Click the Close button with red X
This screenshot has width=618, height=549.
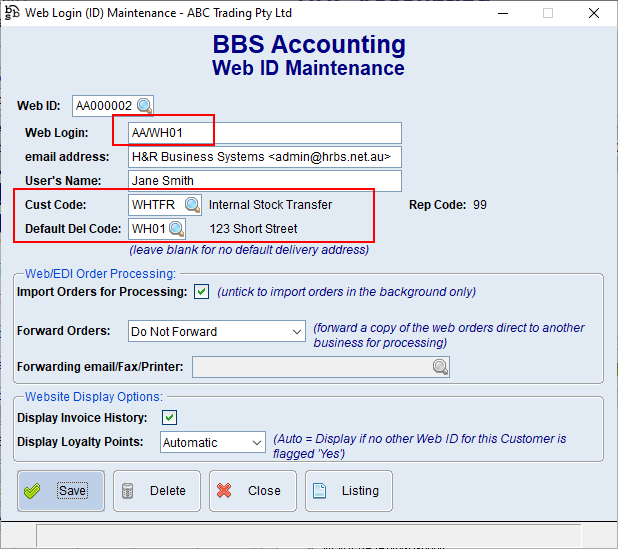(252, 491)
